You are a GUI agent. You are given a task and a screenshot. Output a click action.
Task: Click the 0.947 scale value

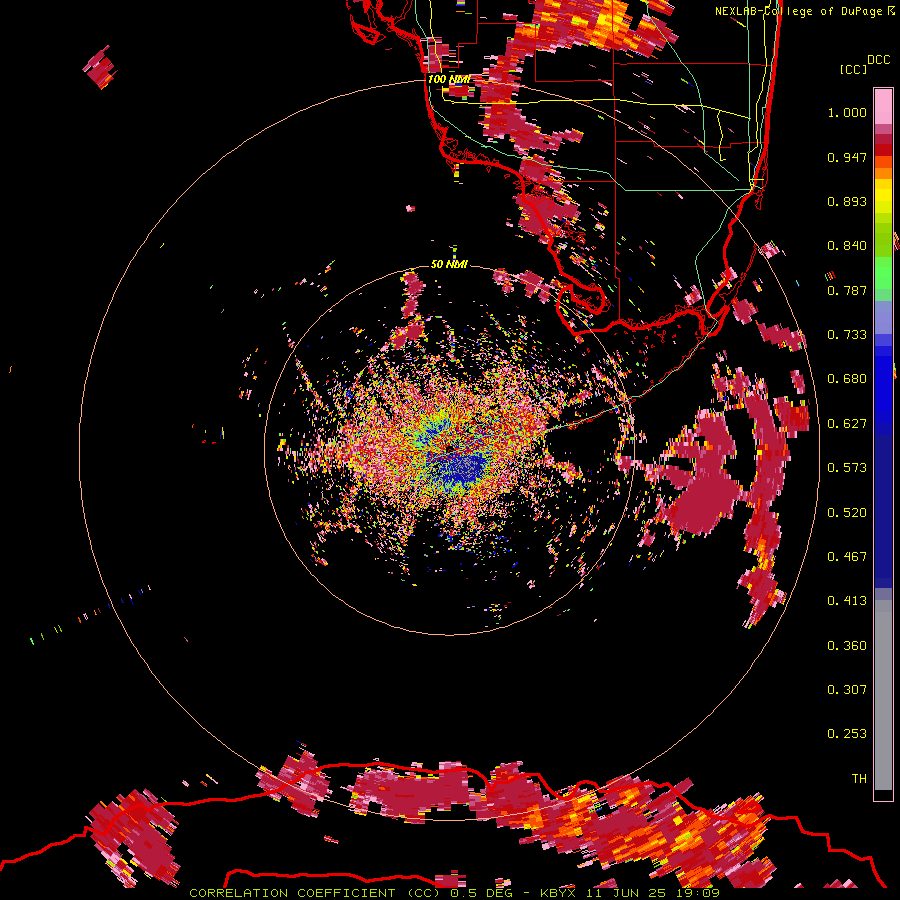click(847, 157)
